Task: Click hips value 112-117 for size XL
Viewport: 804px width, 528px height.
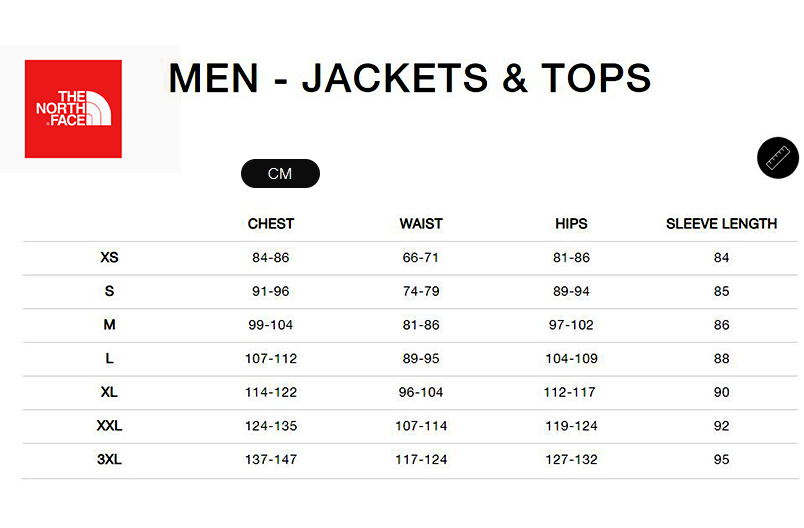Action: (570, 392)
